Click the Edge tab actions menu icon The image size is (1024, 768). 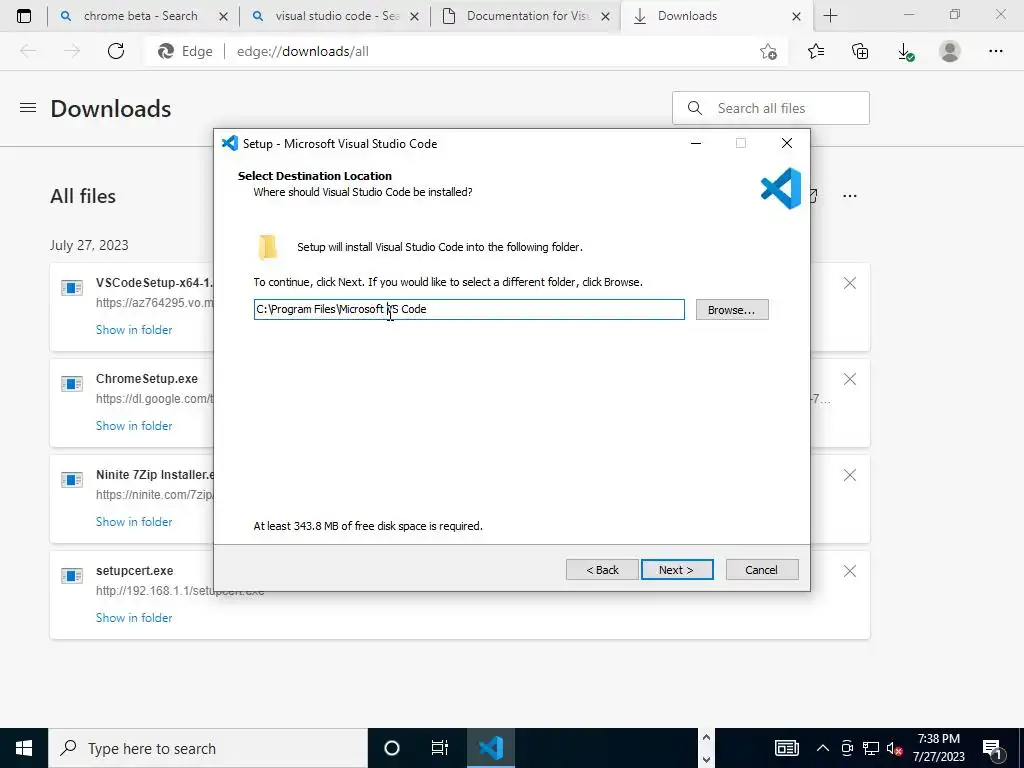[x=24, y=16]
